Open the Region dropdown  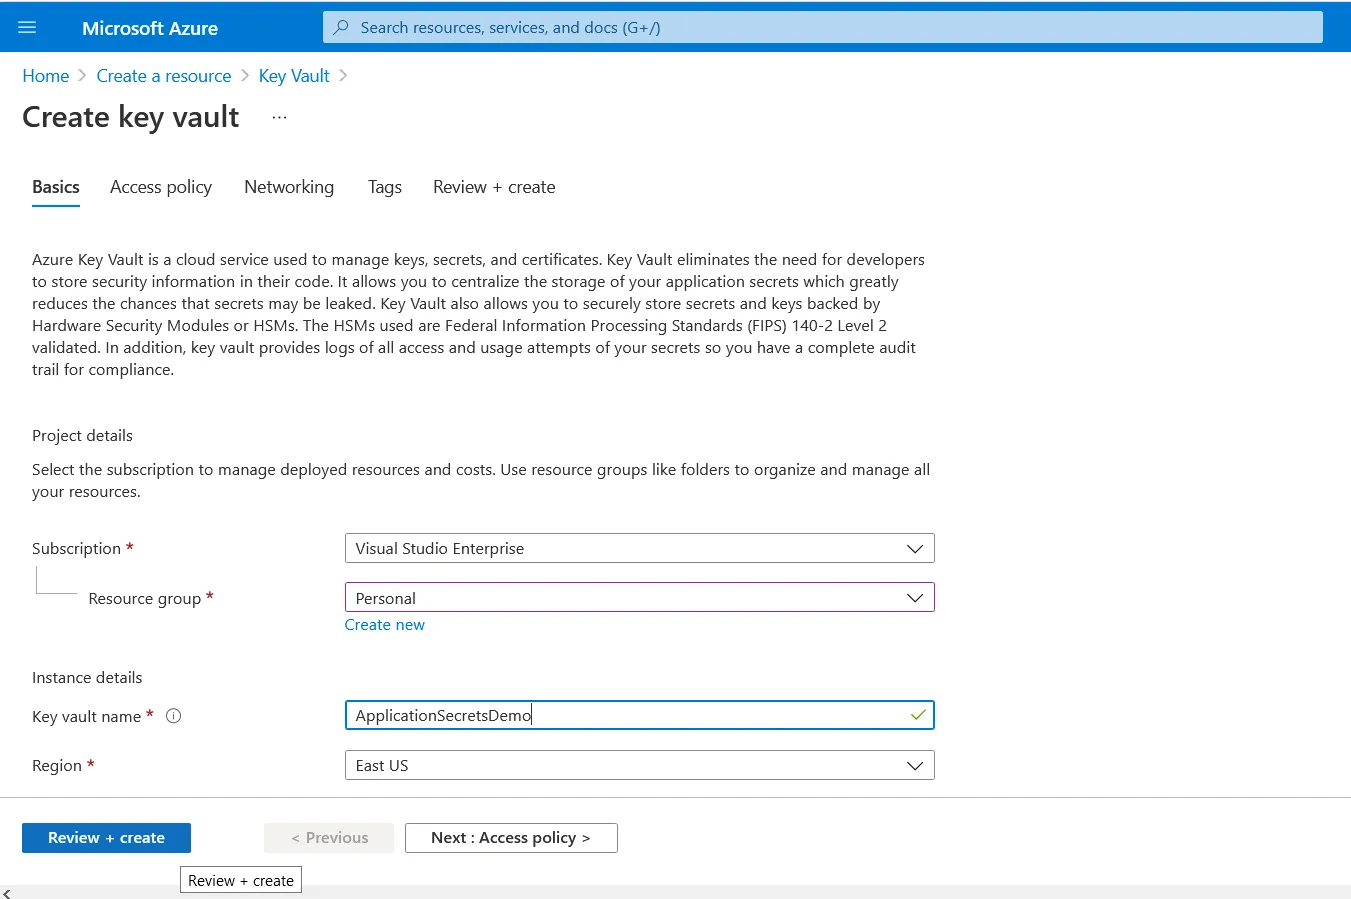pos(639,765)
